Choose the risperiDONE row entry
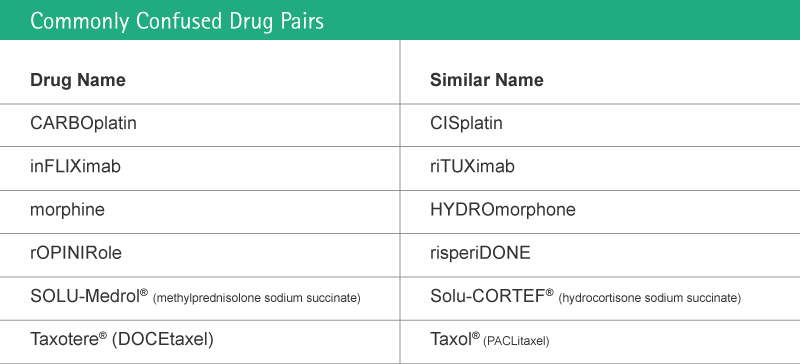 (480, 253)
